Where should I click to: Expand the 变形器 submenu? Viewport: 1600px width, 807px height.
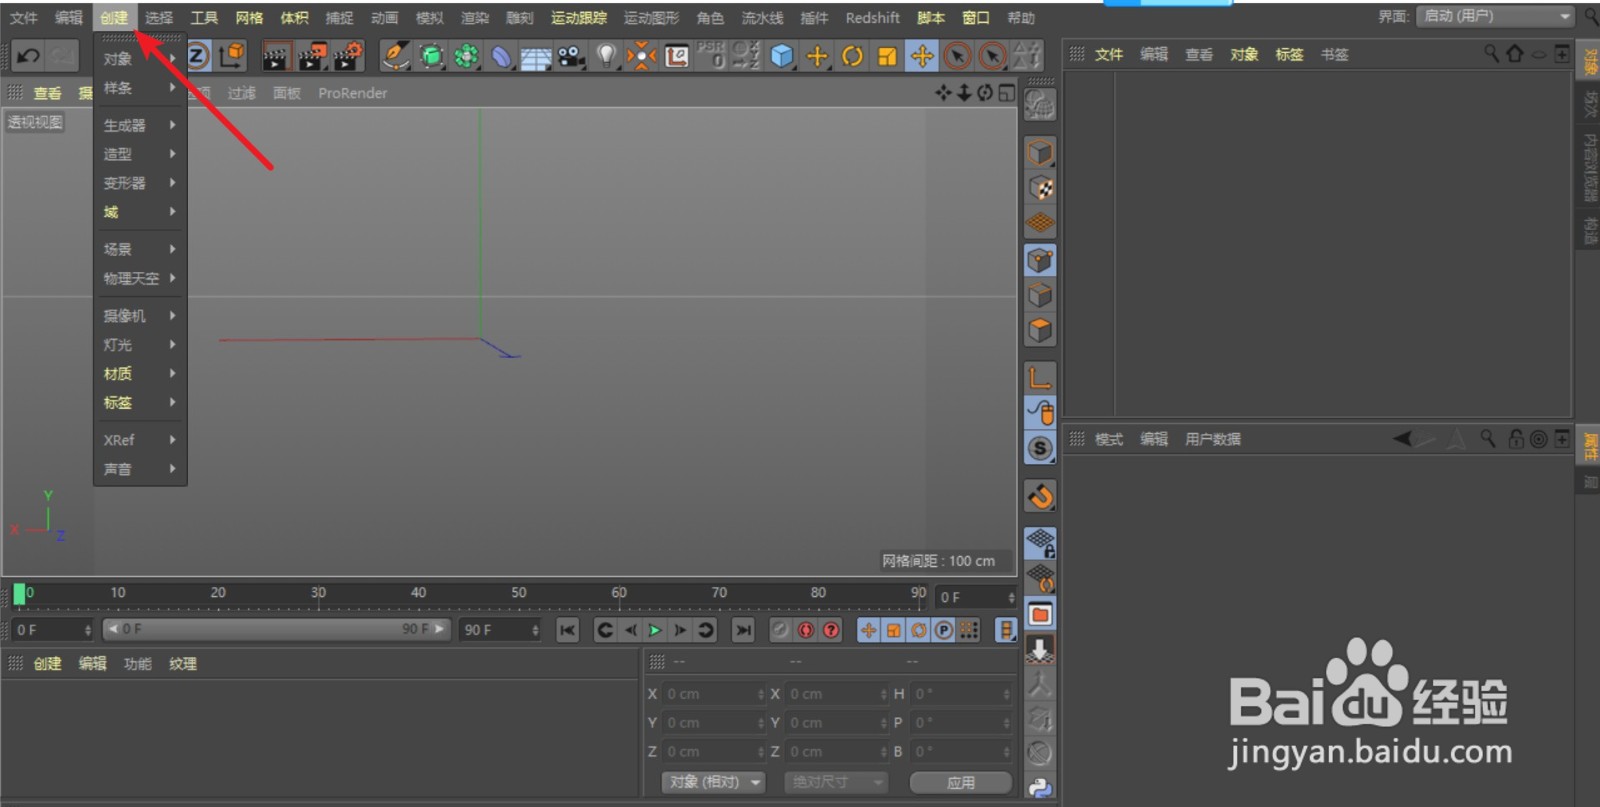140,183
